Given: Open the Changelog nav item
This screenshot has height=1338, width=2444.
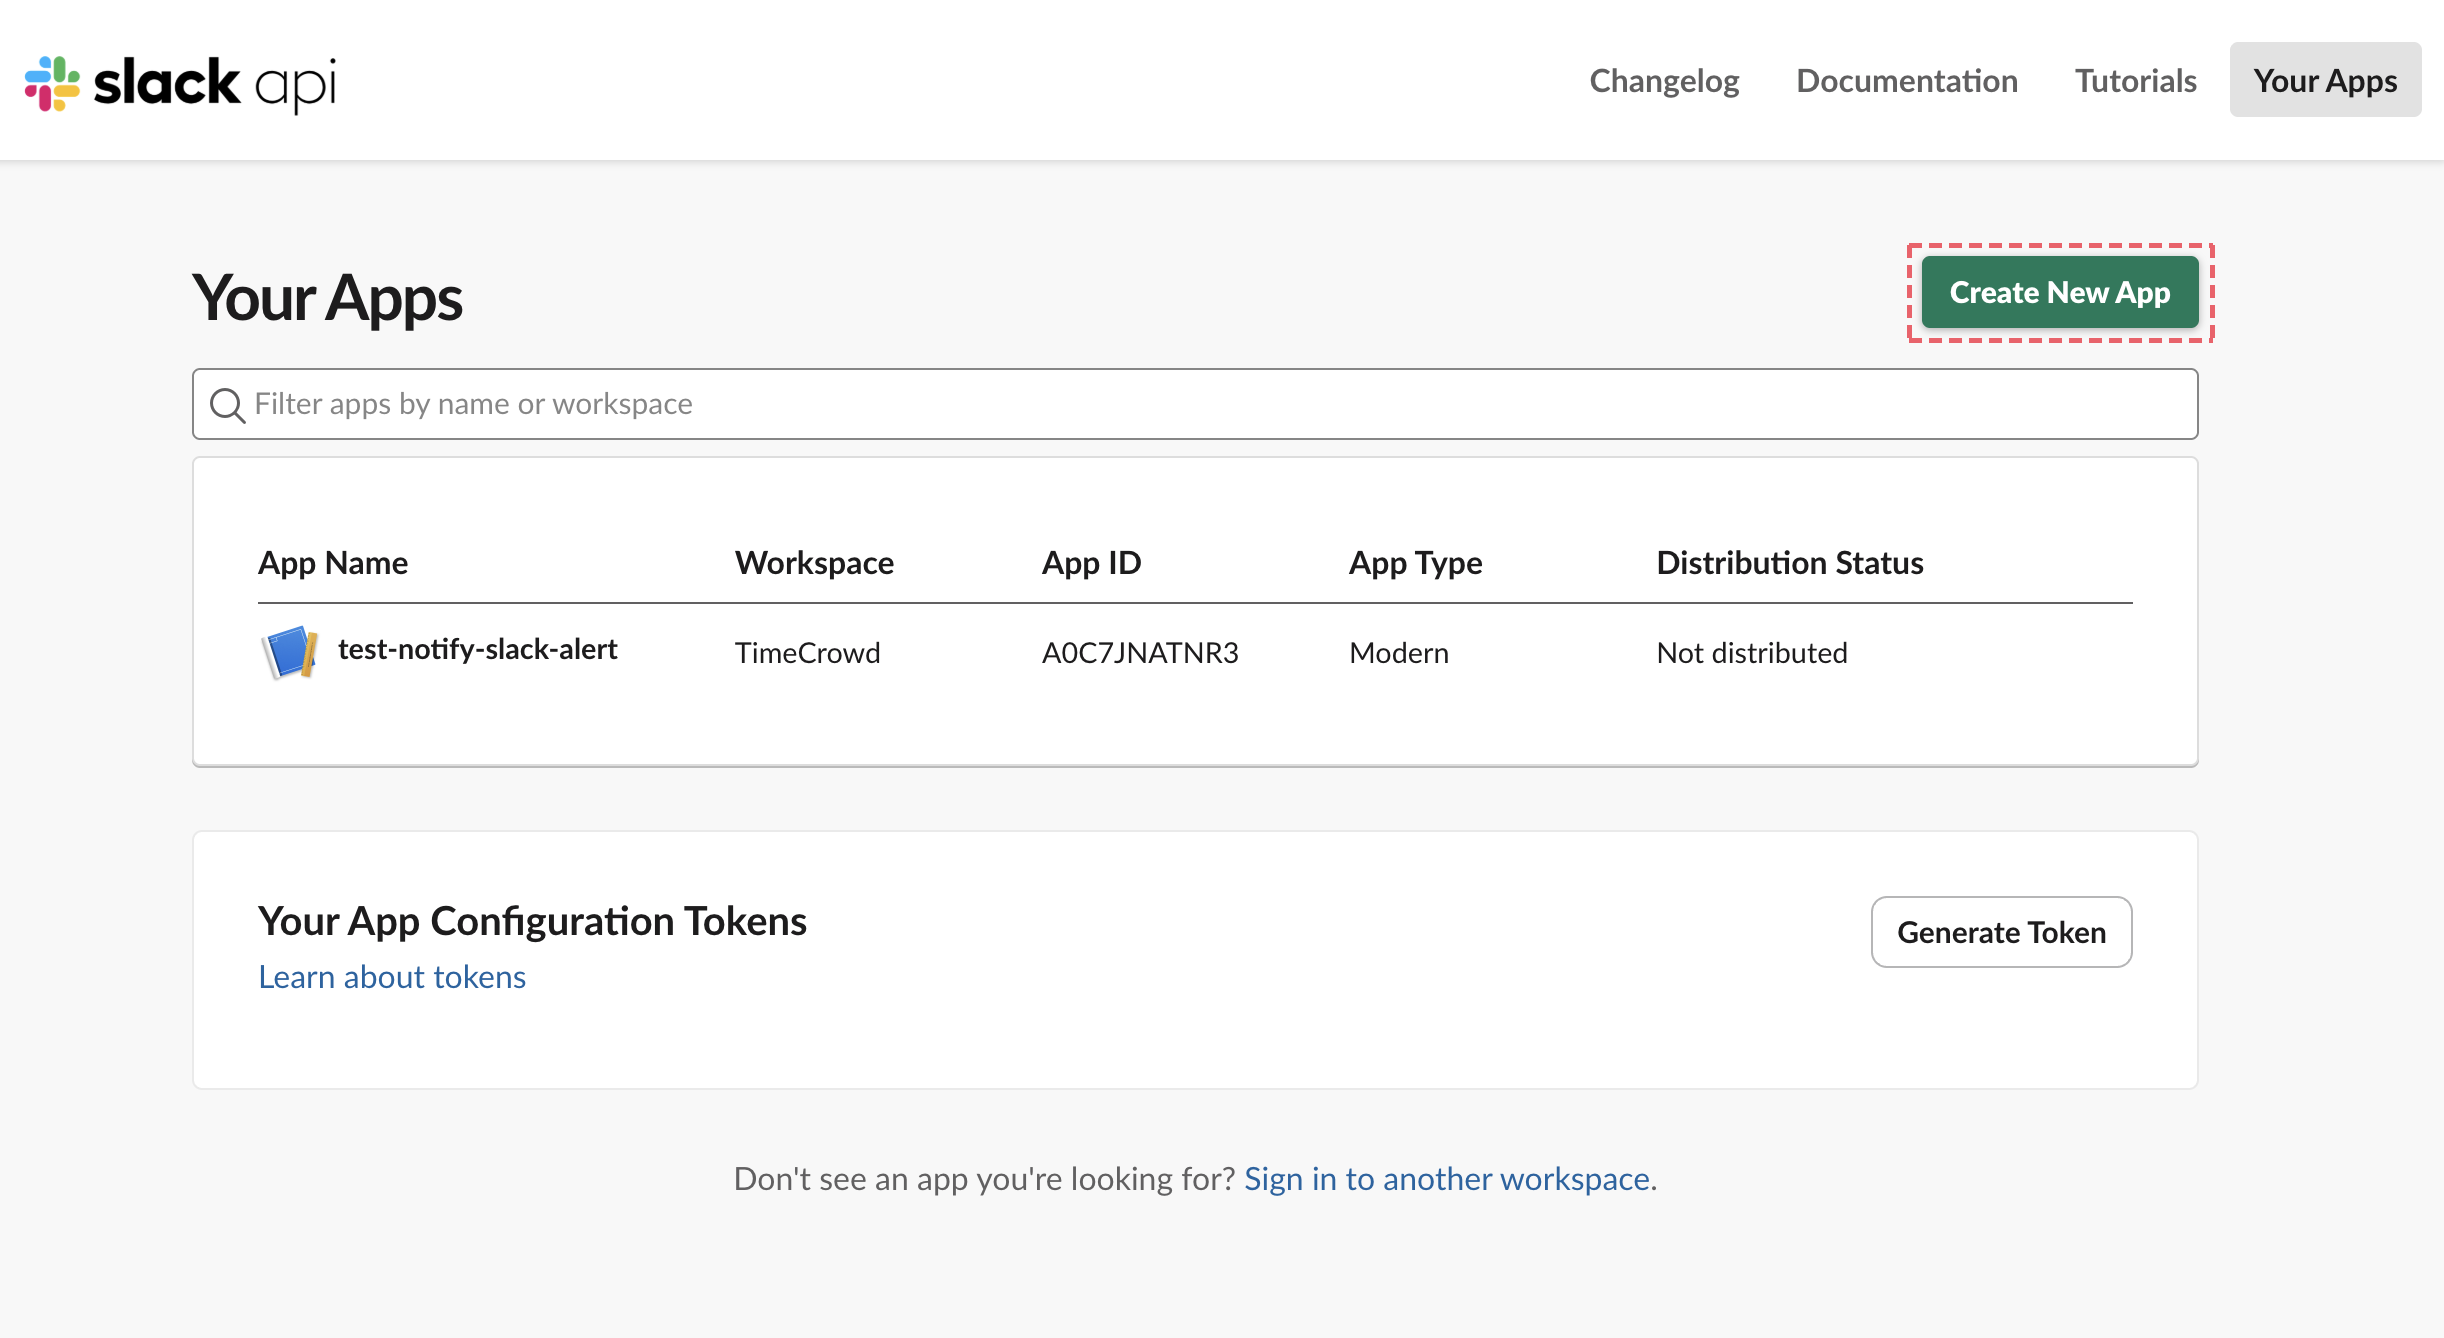Looking at the screenshot, I should pyautogui.click(x=1664, y=80).
